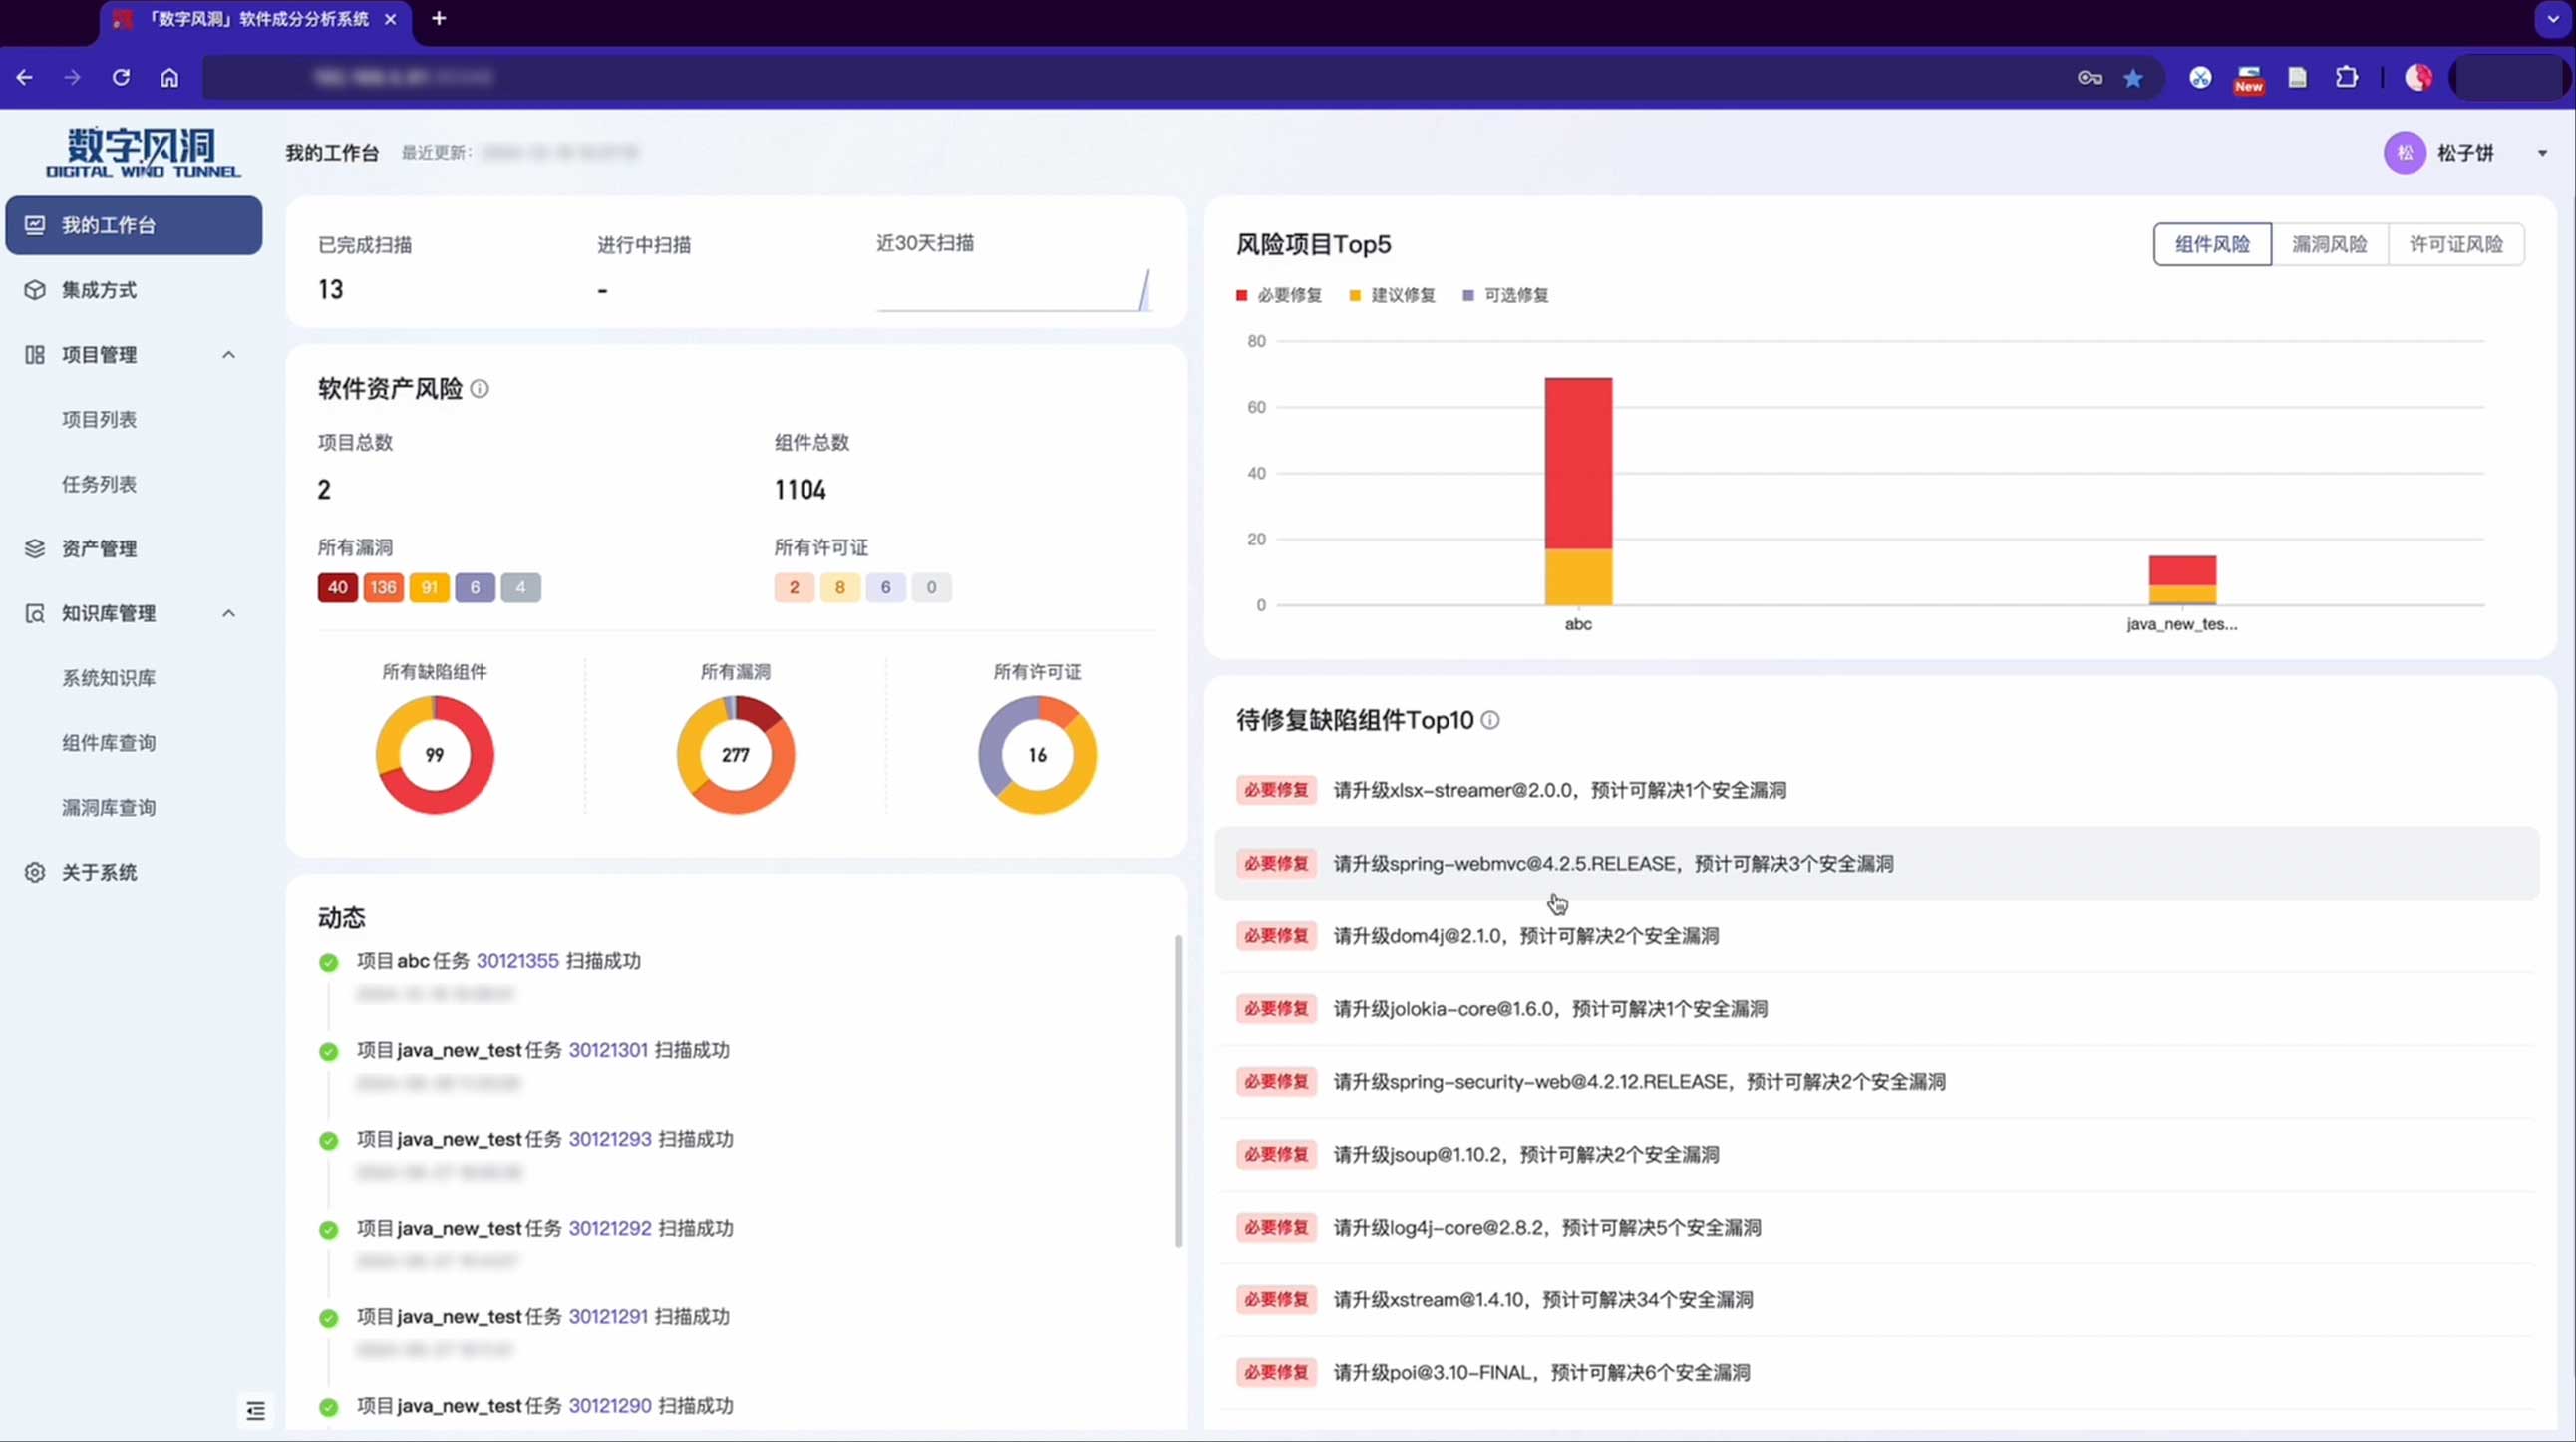Collapse the 知识库管理 menu chevron

coord(229,613)
